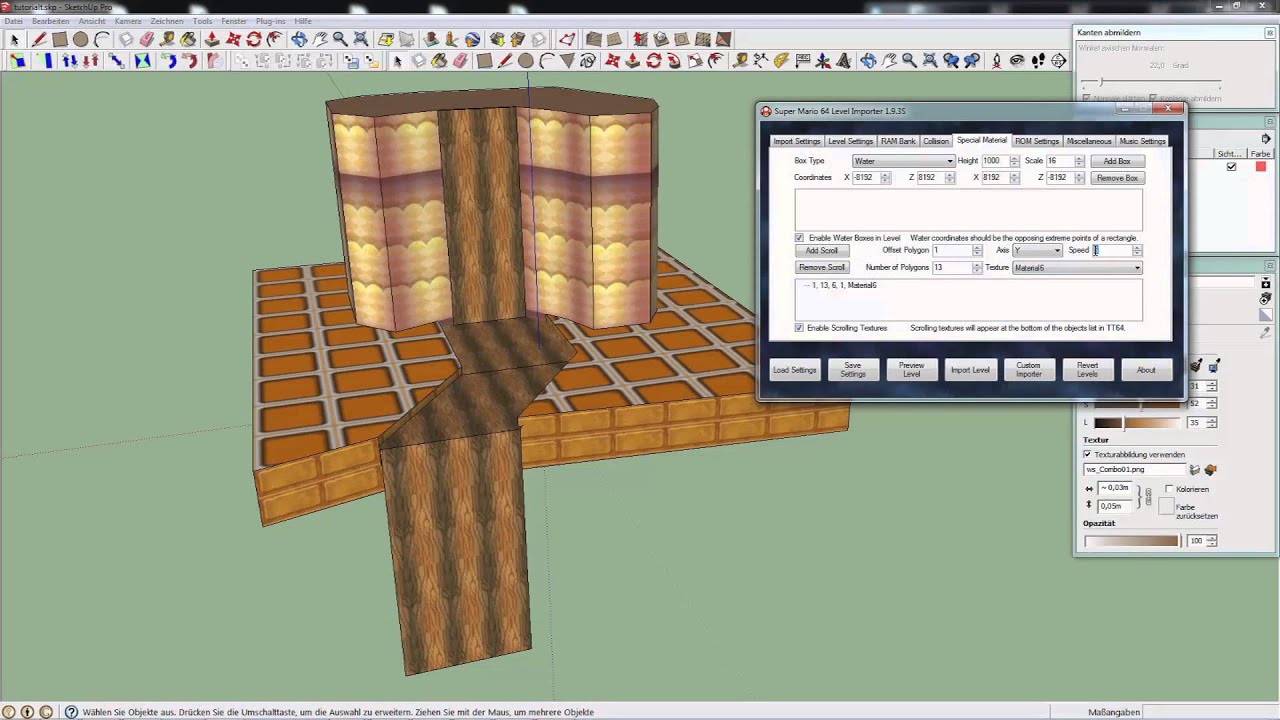1280x720 pixels.
Task: Adjust the Height stepper arrows
Action: tap(1014, 161)
